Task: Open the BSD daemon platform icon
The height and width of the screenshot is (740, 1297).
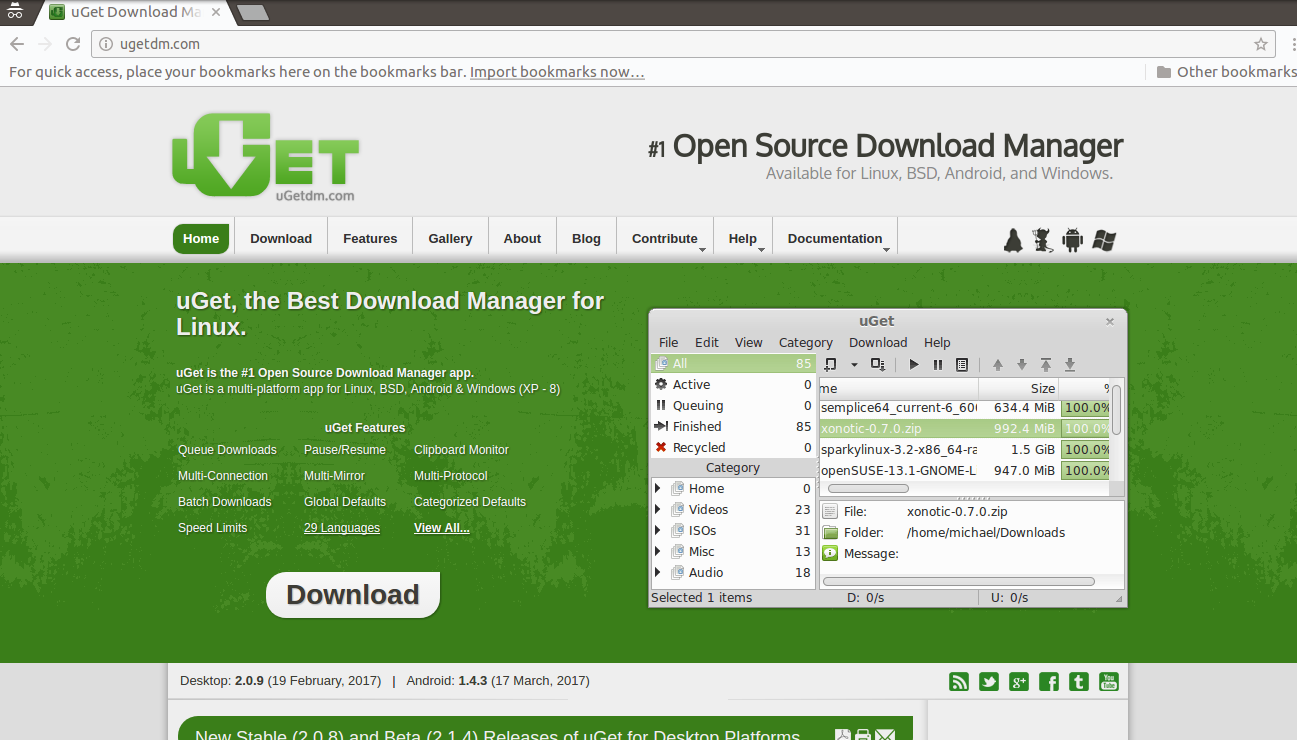Action: coord(1043,240)
